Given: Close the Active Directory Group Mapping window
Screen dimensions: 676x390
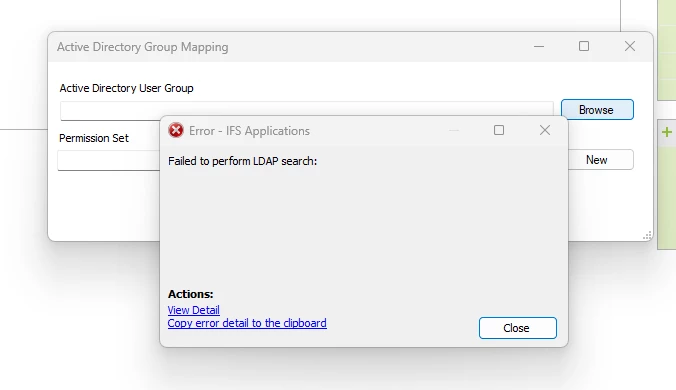Looking at the screenshot, I should 630,46.
